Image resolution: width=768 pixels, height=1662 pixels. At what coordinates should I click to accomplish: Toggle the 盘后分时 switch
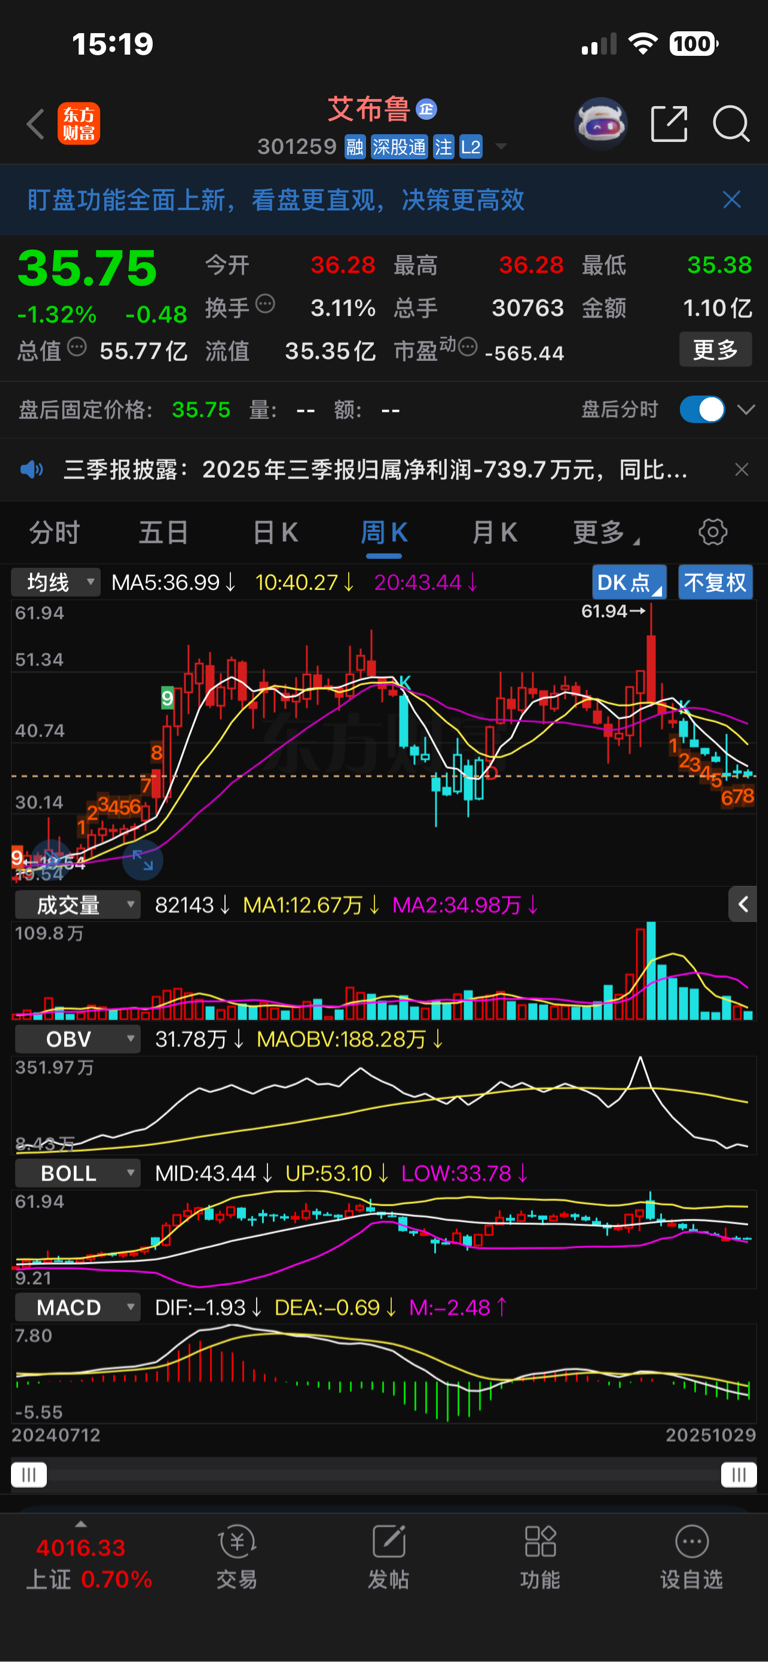tap(702, 410)
